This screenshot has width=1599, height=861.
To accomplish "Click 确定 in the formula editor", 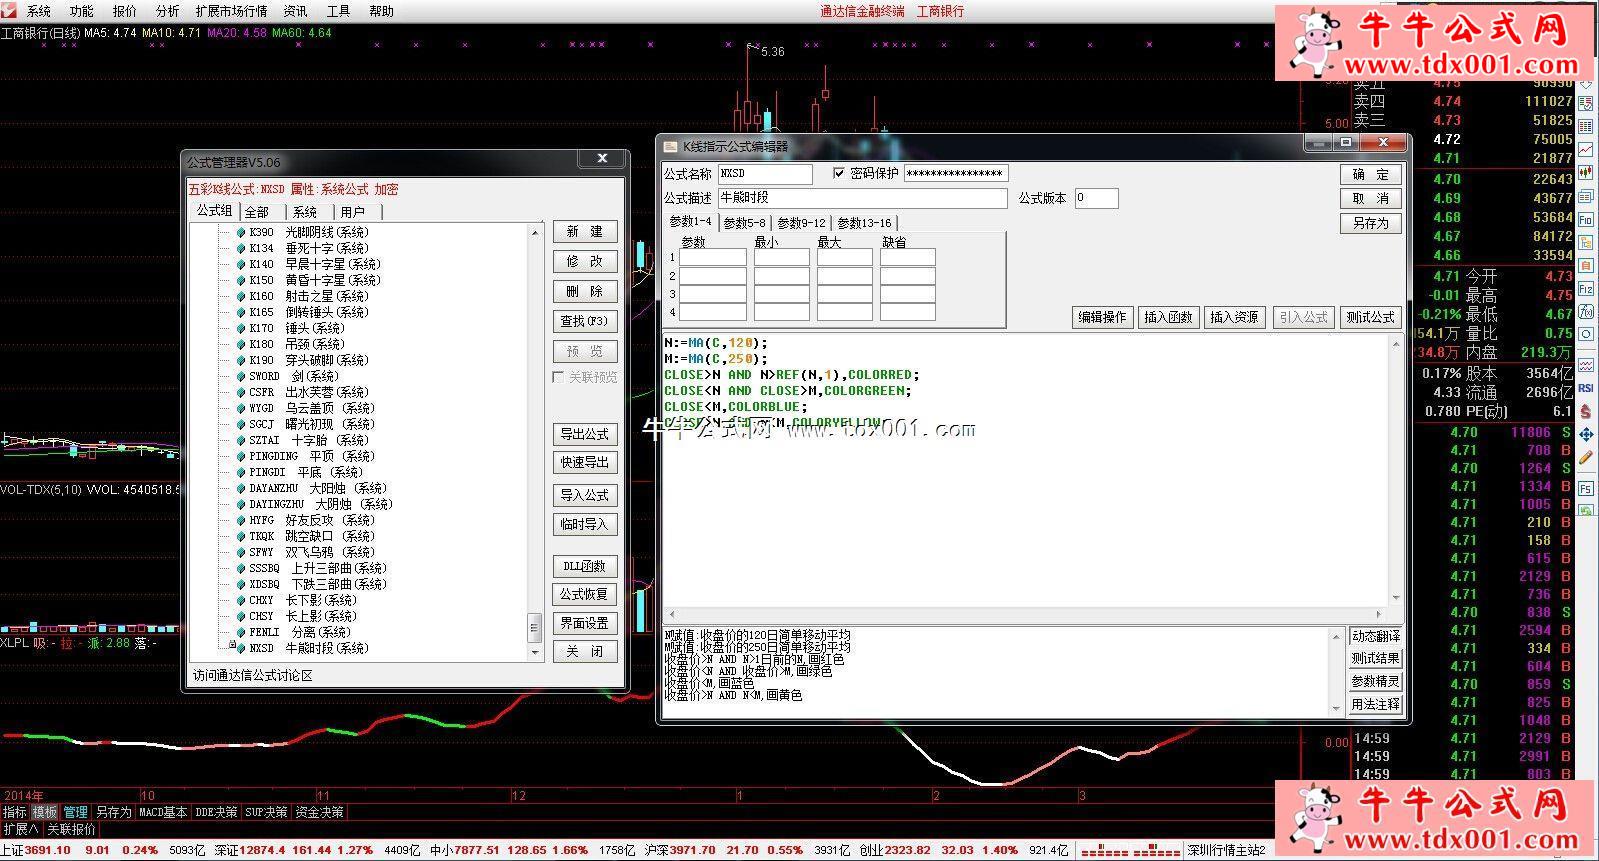I will click(x=1371, y=174).
